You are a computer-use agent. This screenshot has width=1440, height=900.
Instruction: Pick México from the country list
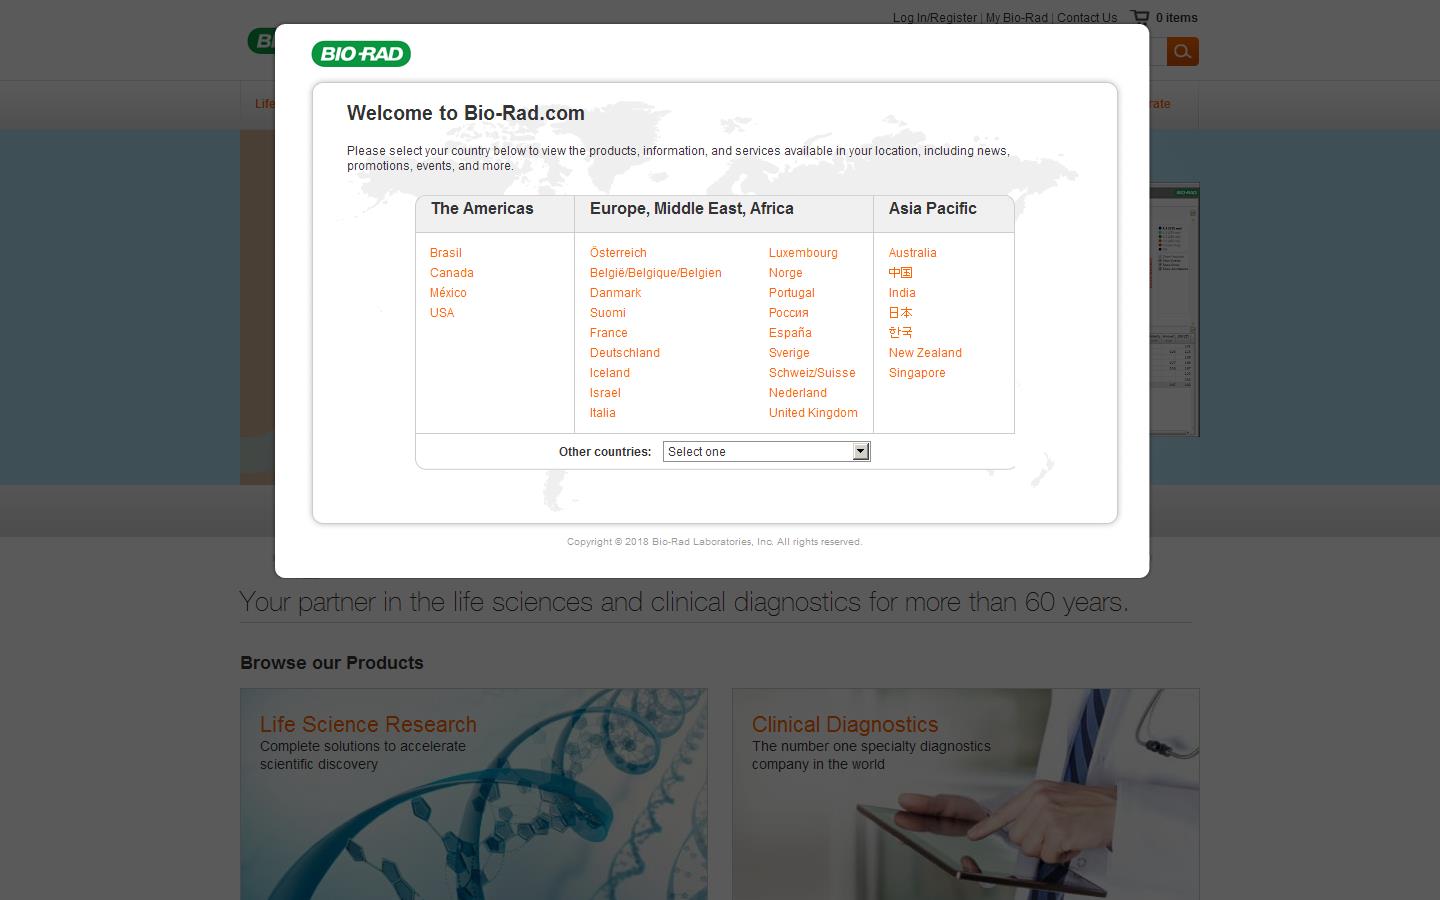pos(448,293)
